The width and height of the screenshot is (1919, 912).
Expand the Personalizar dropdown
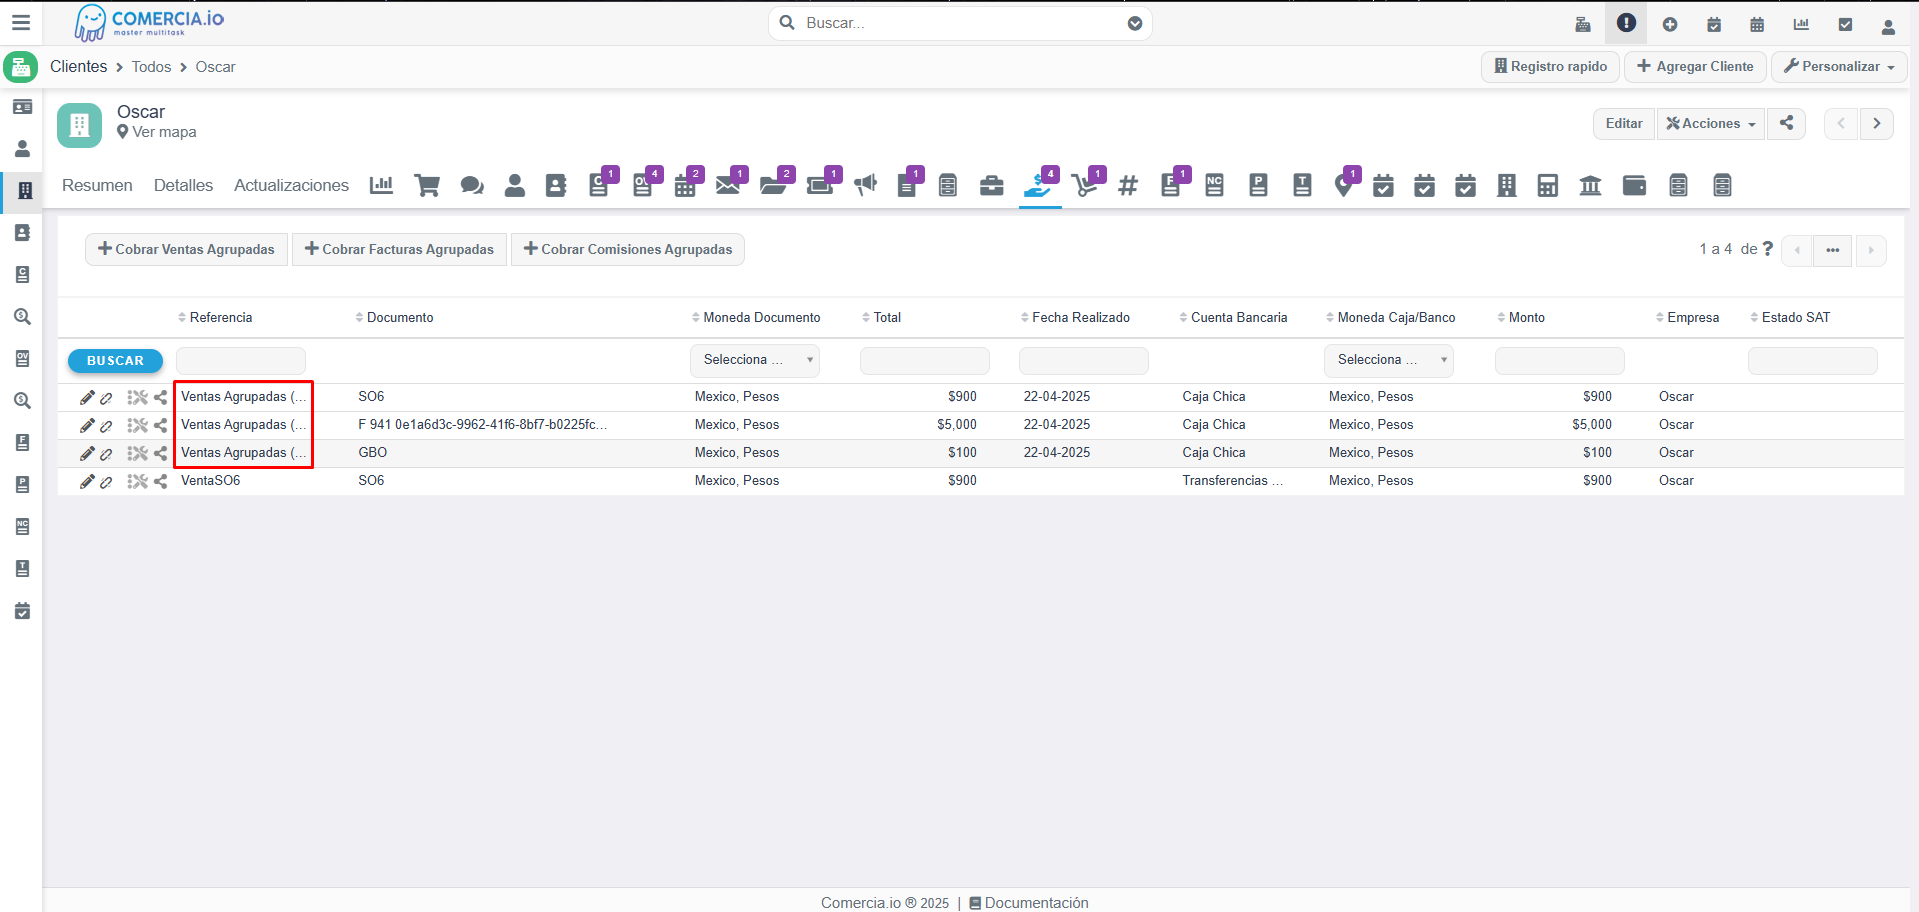point(1840,66)
